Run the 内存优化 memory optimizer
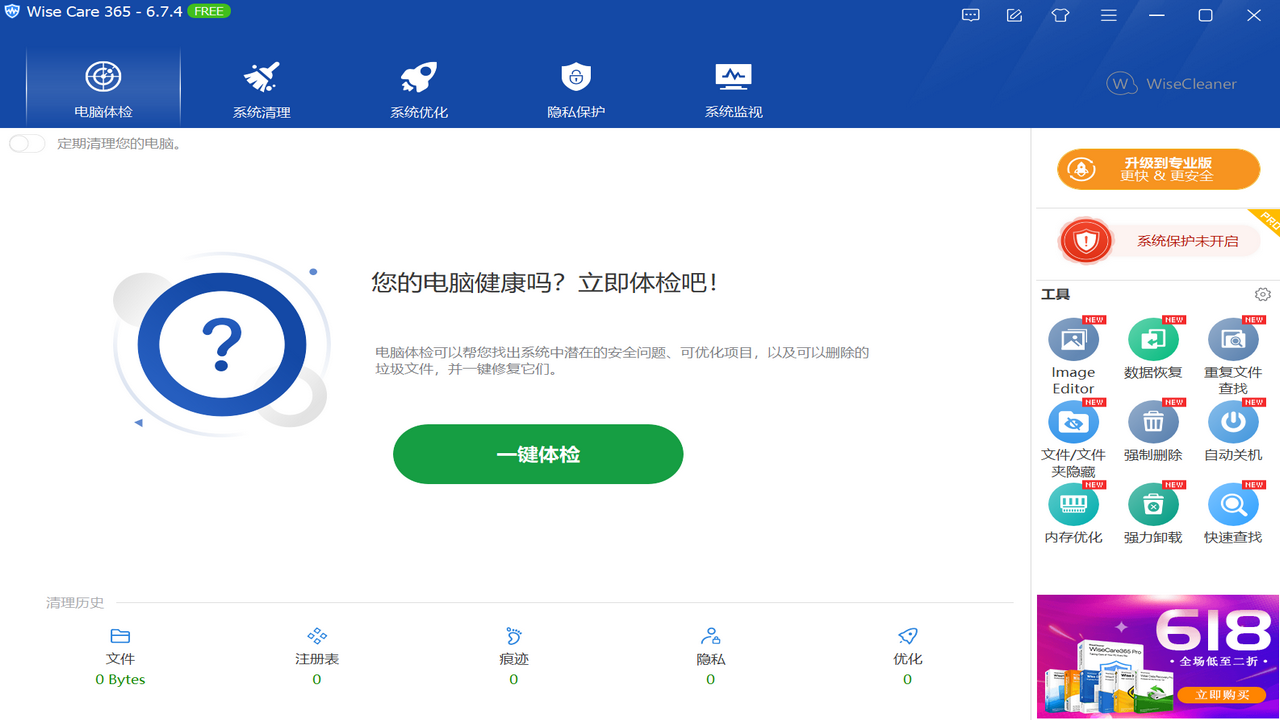 1073,504
